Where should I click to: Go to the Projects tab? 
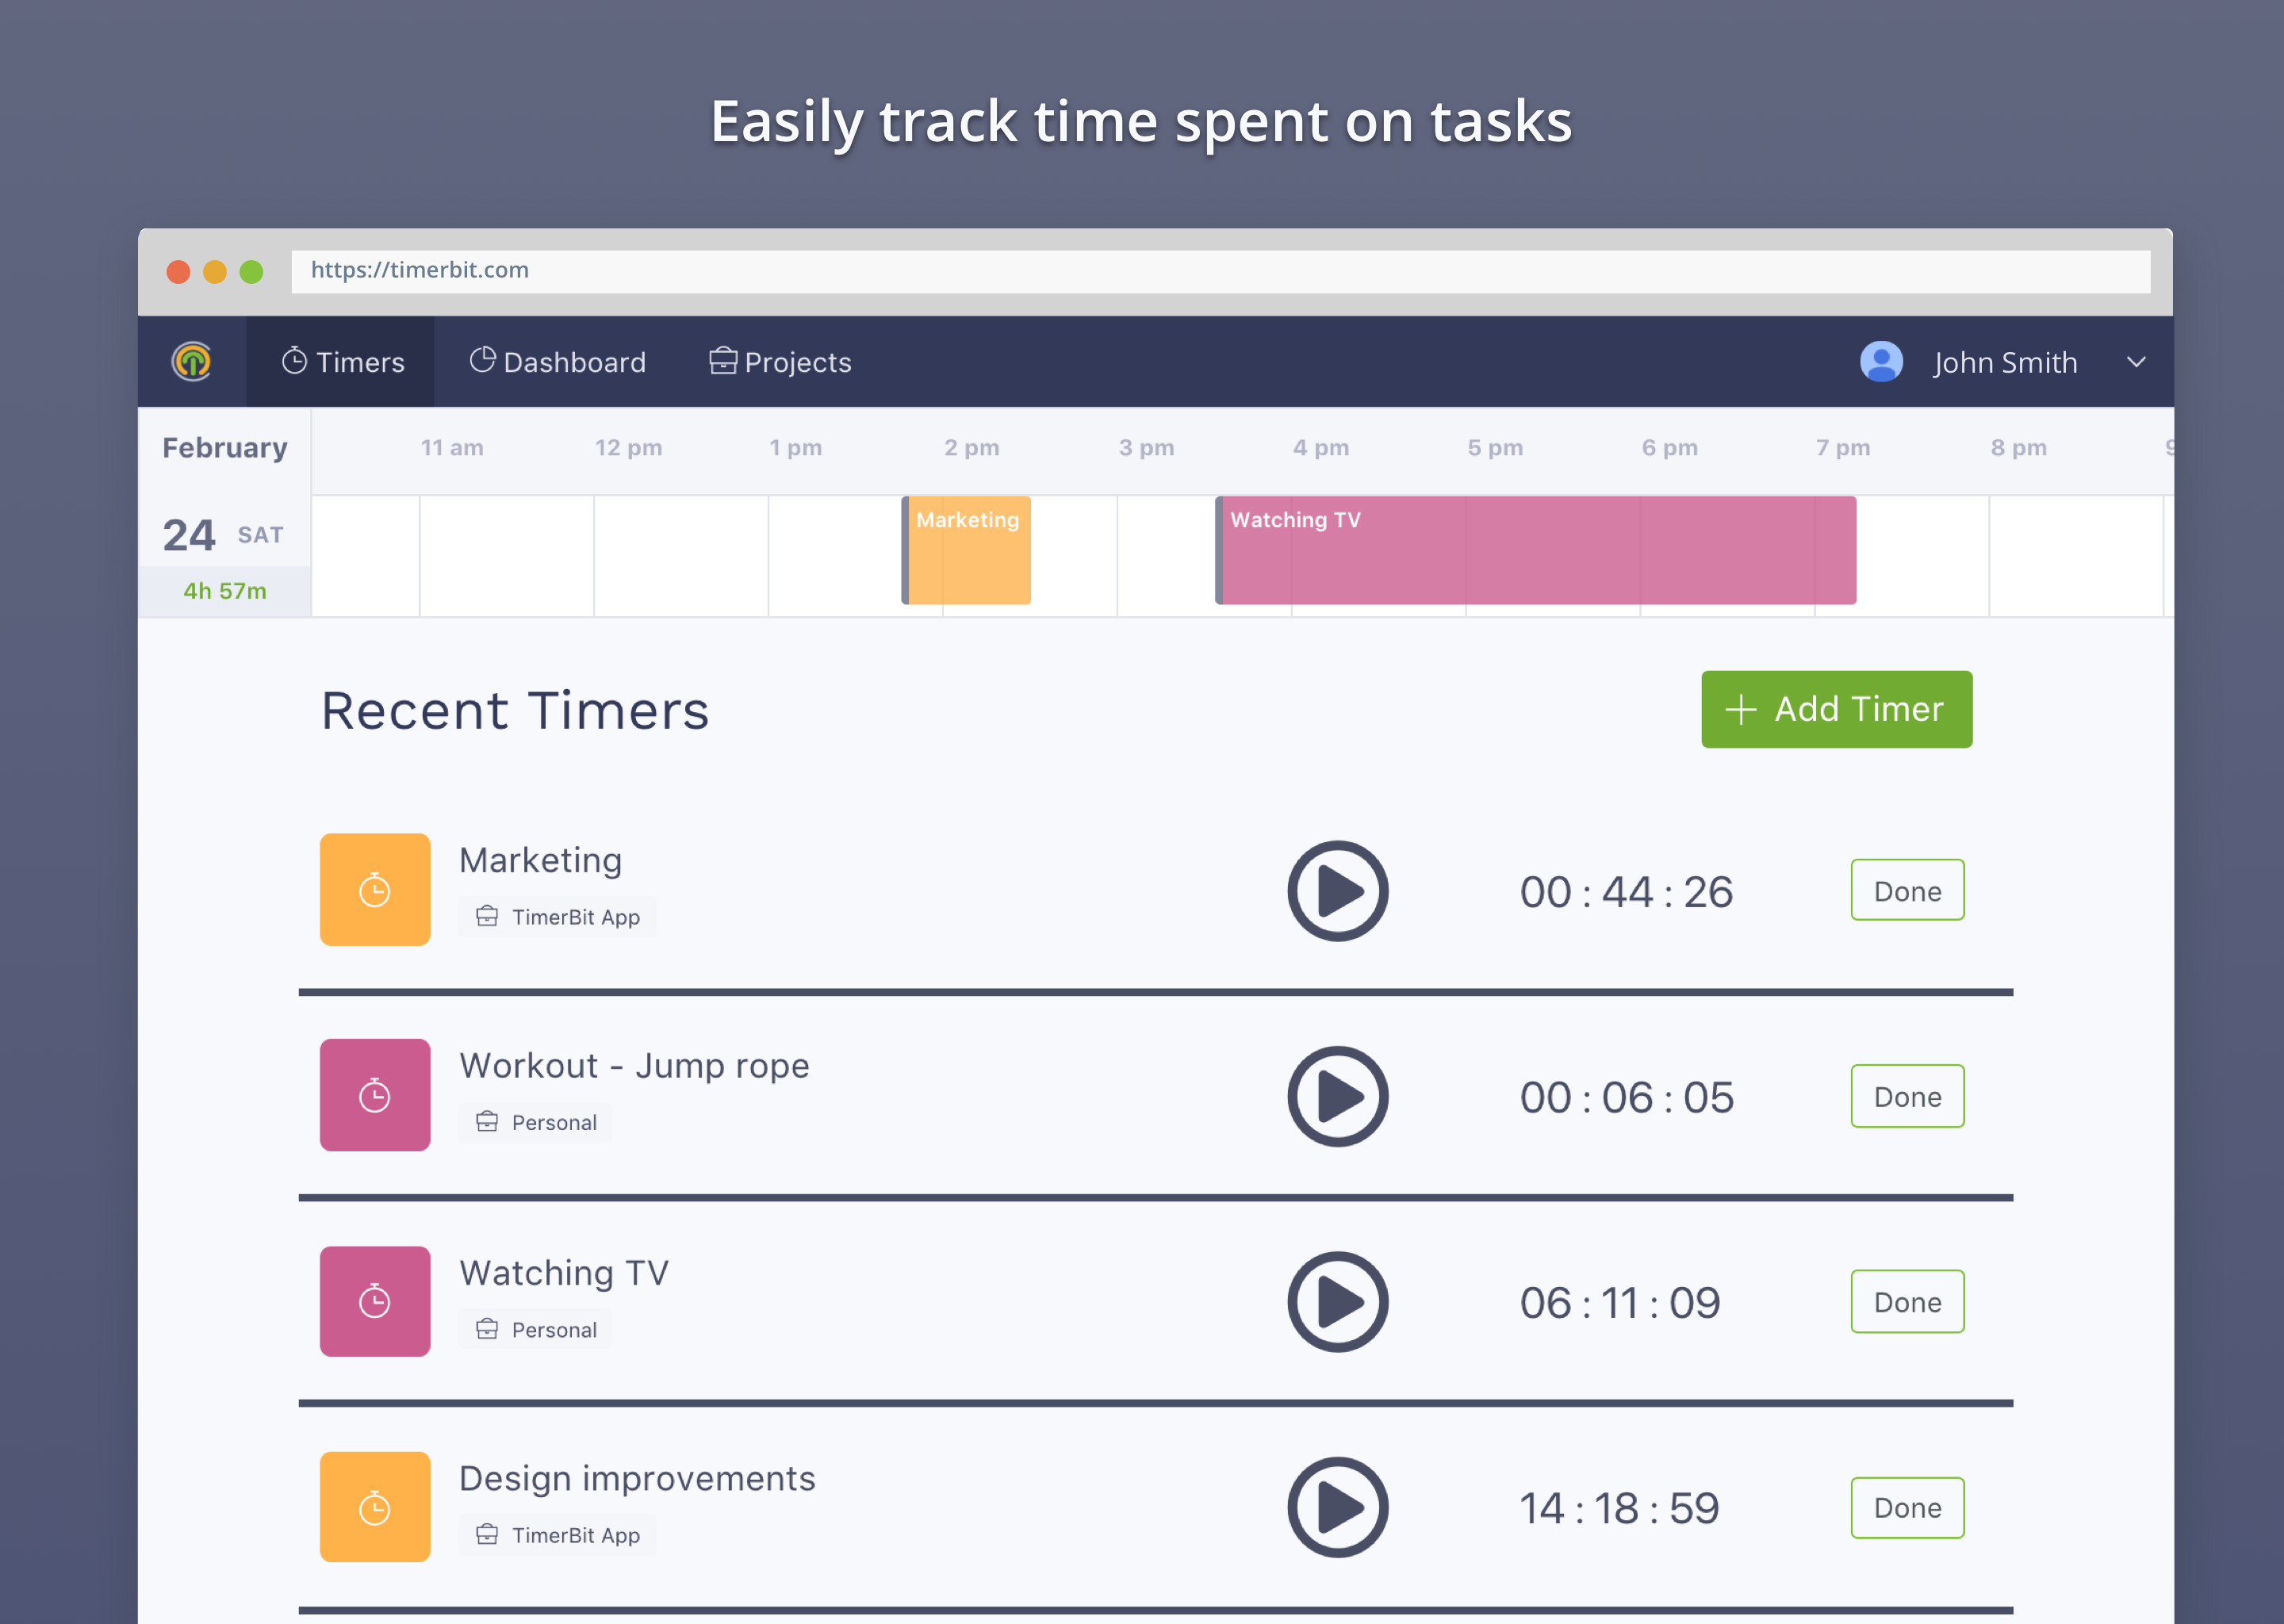780,362
